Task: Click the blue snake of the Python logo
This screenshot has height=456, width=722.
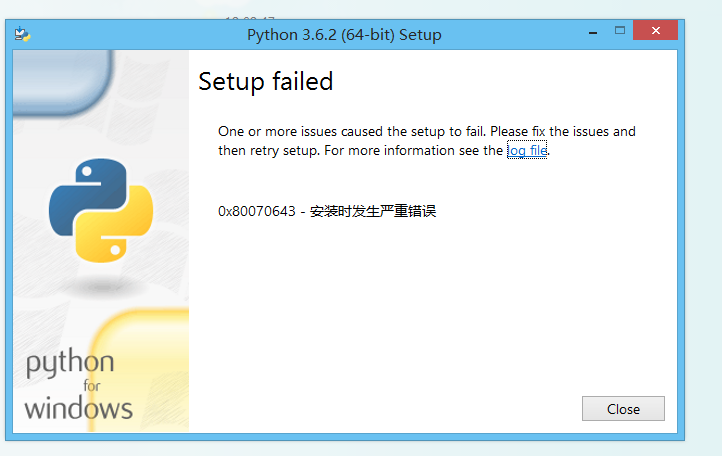Action: [81, 191]
